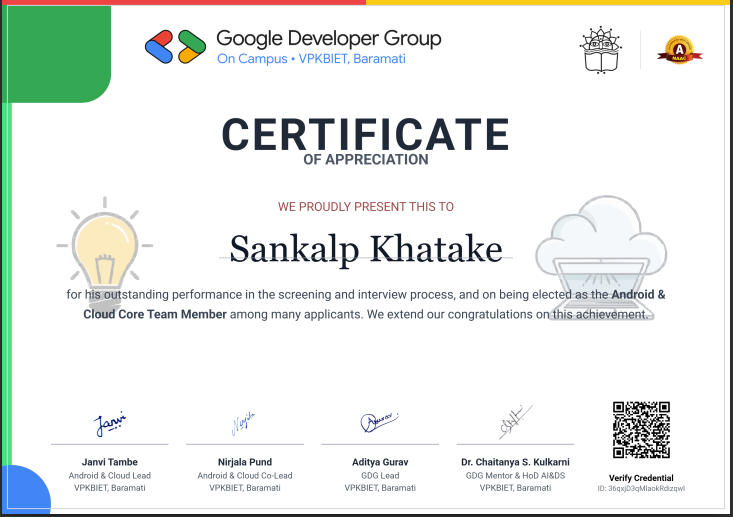Click the name 'Nirjala Pund'
The height and width of the screenshot is (517, 733).
245,462
